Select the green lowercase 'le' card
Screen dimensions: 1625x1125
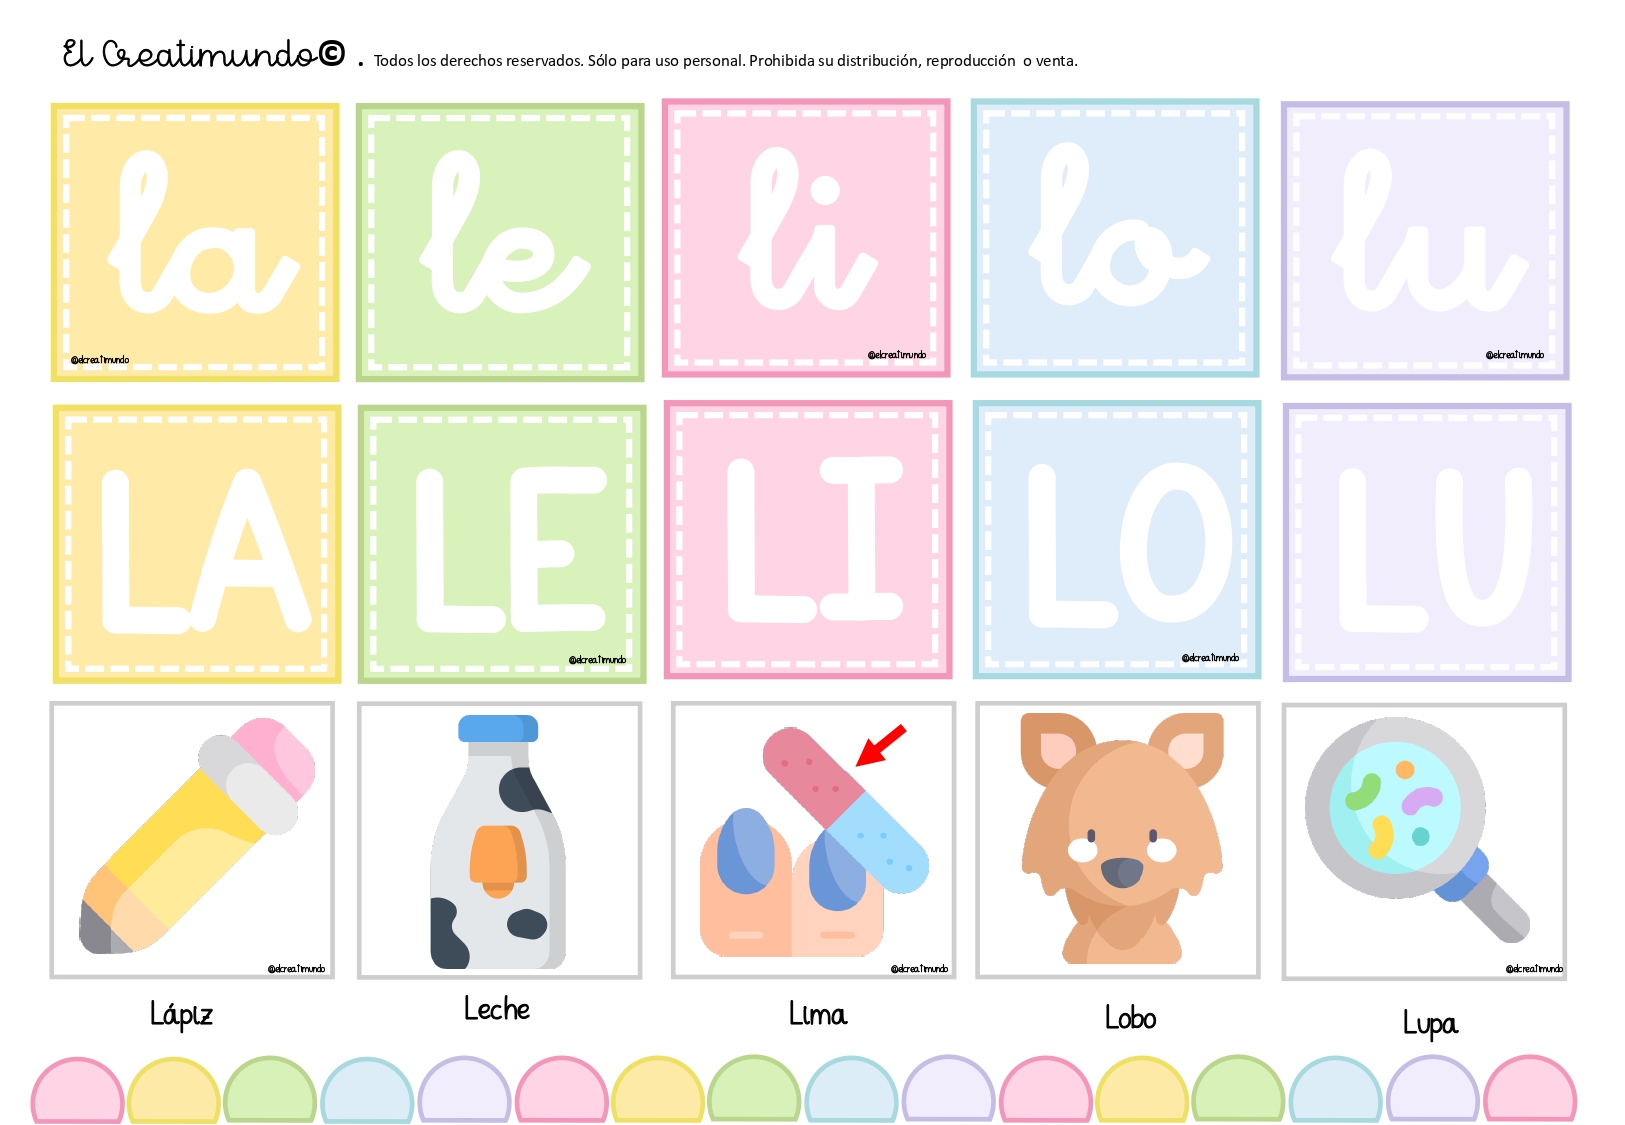pyautogui.click(x=500, y=242)
